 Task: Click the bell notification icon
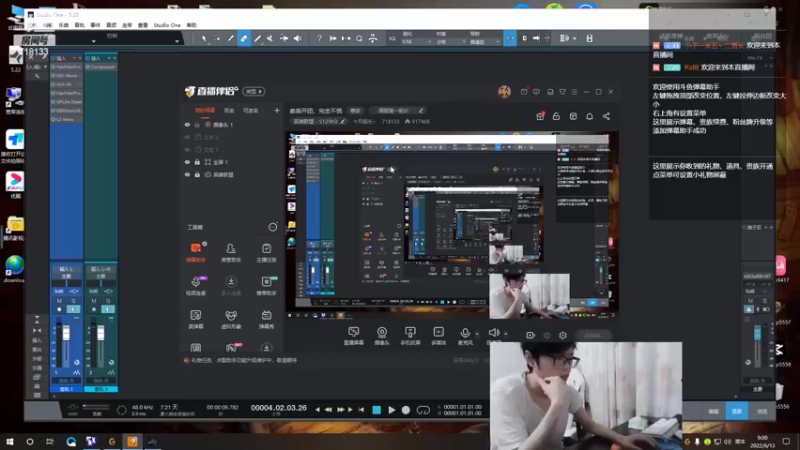click(589, 116)
